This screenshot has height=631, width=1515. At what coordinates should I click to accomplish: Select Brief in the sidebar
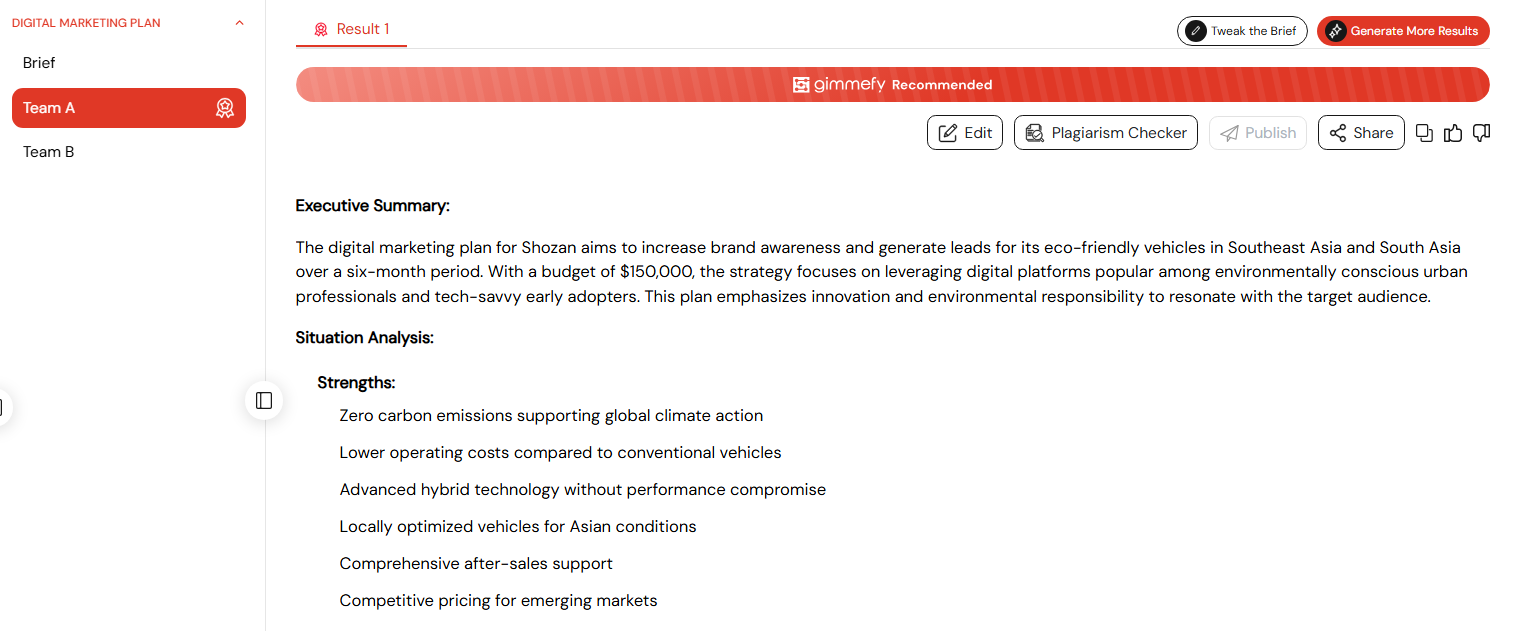(x=39, y=63)
